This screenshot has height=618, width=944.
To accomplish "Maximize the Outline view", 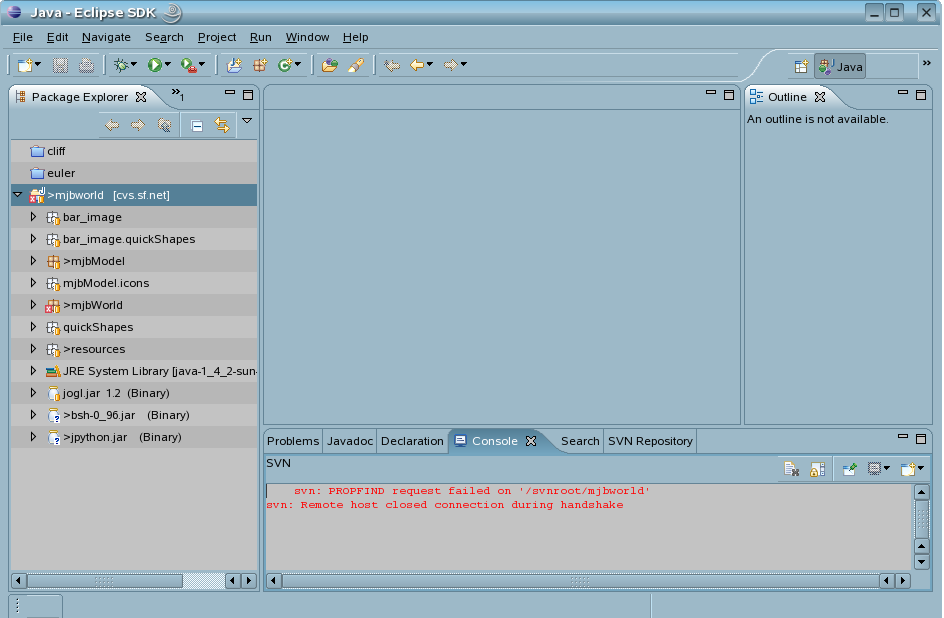I will point(921,95).
